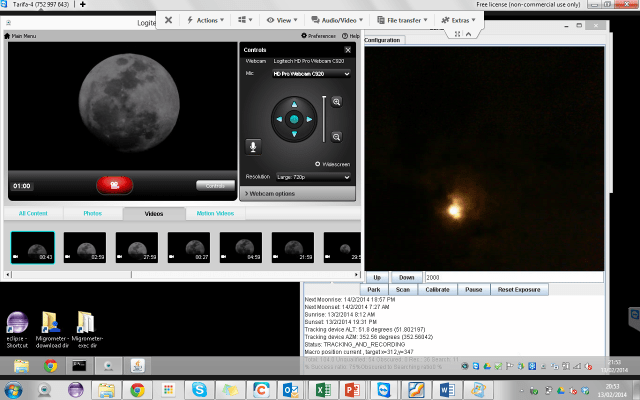640x400 pixels.
Task: Click the Reset Exposure button
Action: click(519, 289)
